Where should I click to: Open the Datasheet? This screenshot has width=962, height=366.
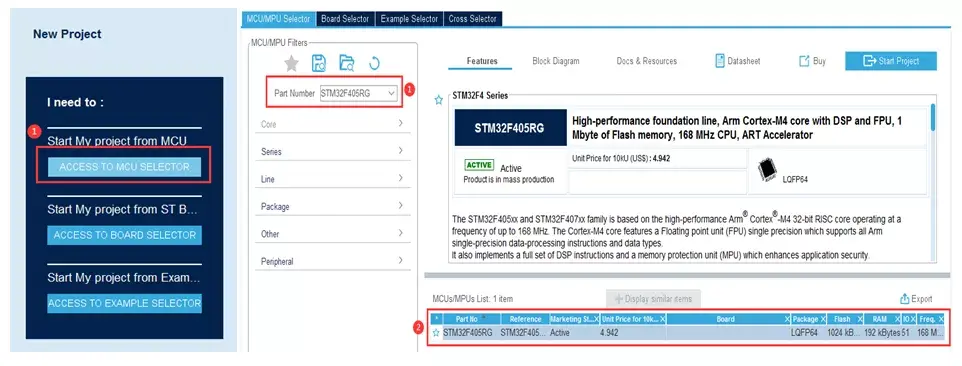738,61
